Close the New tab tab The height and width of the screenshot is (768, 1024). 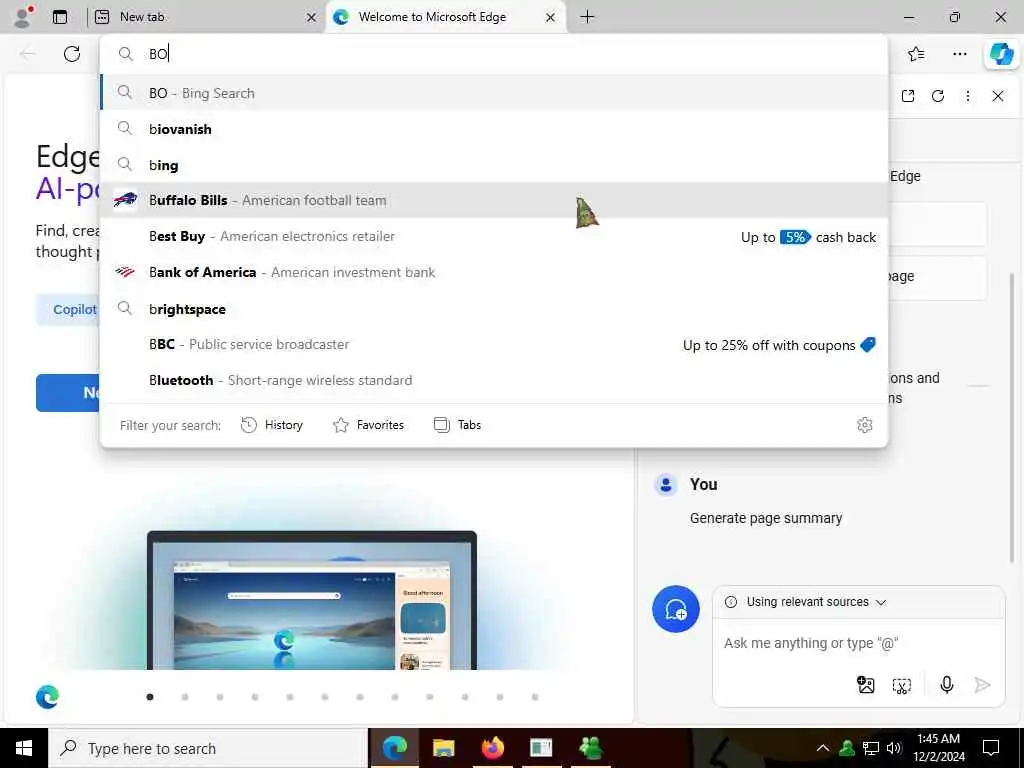coord(312,18)
